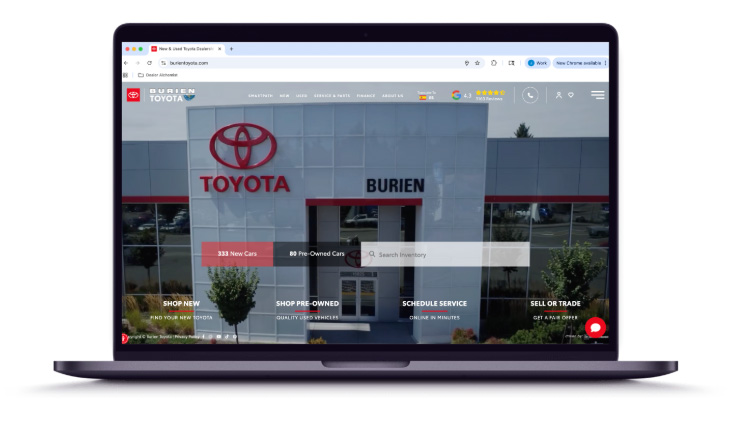Image resolution: width=732 pixels, height=422 pixels.
Task: Open the Chrome extensions puzzle icon
Action: [x=493, y=63]
